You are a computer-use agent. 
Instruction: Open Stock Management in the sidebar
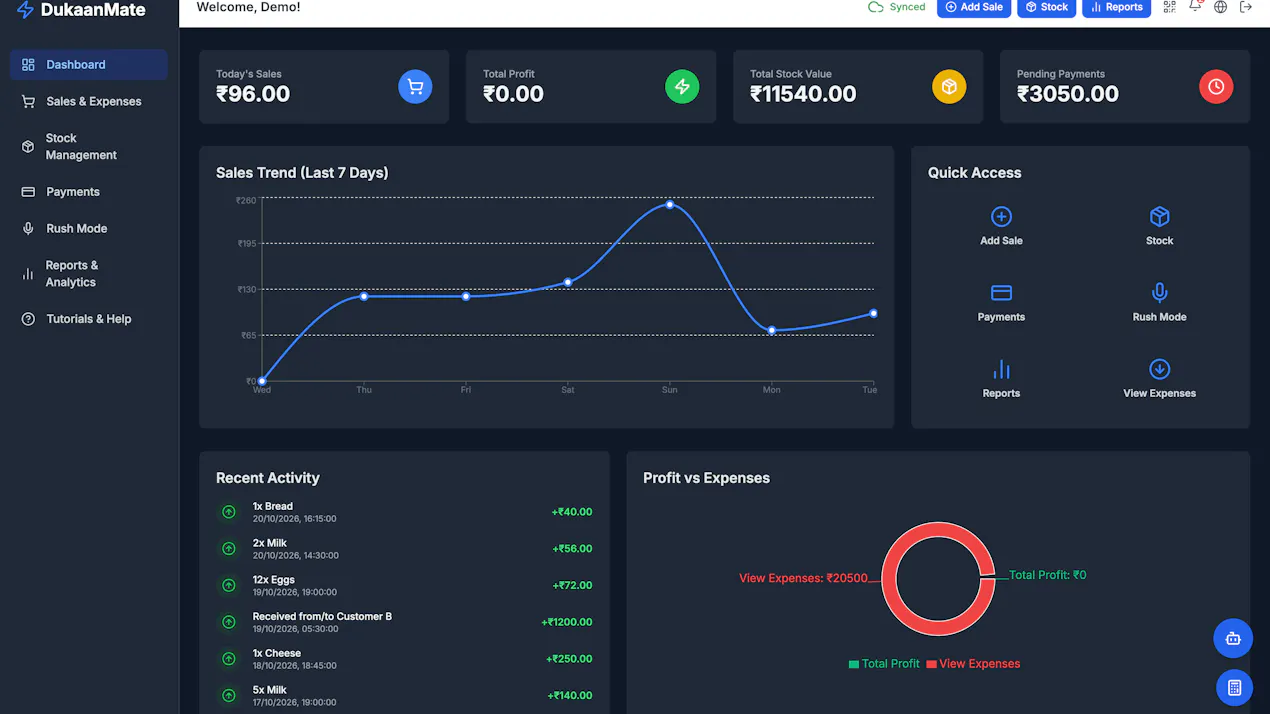89,146
